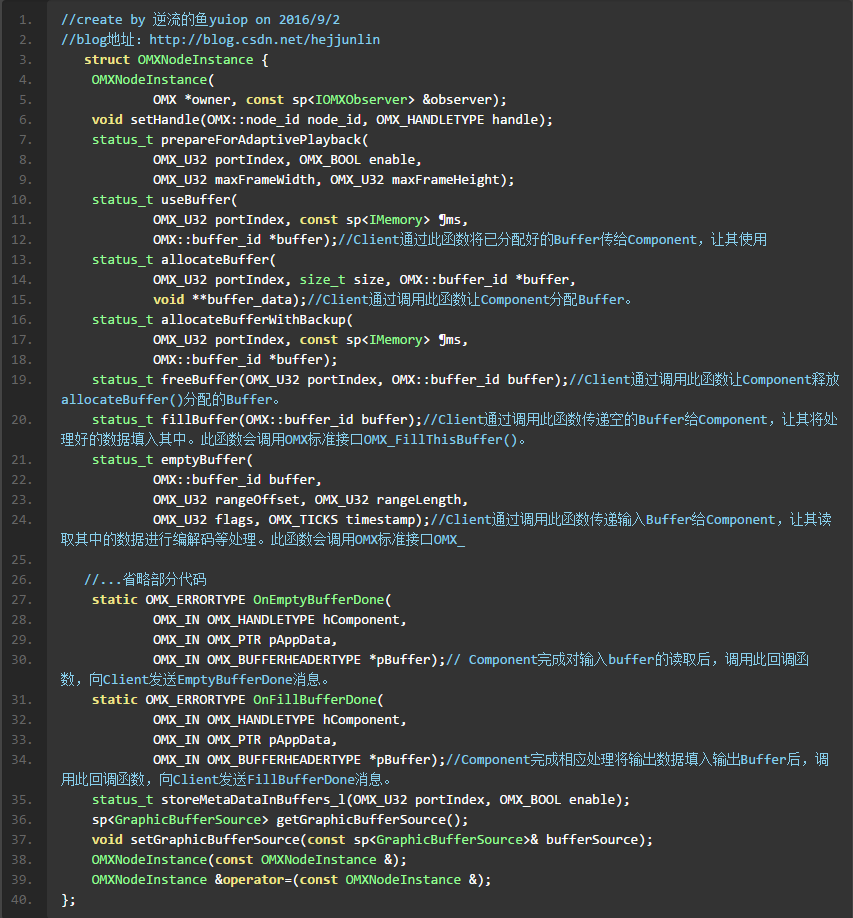Image resolution: width=853 pixels, height=918 pixels.
Task: Click the OMXNodeInstance constructor name on line 4
Action: [149, 80]
